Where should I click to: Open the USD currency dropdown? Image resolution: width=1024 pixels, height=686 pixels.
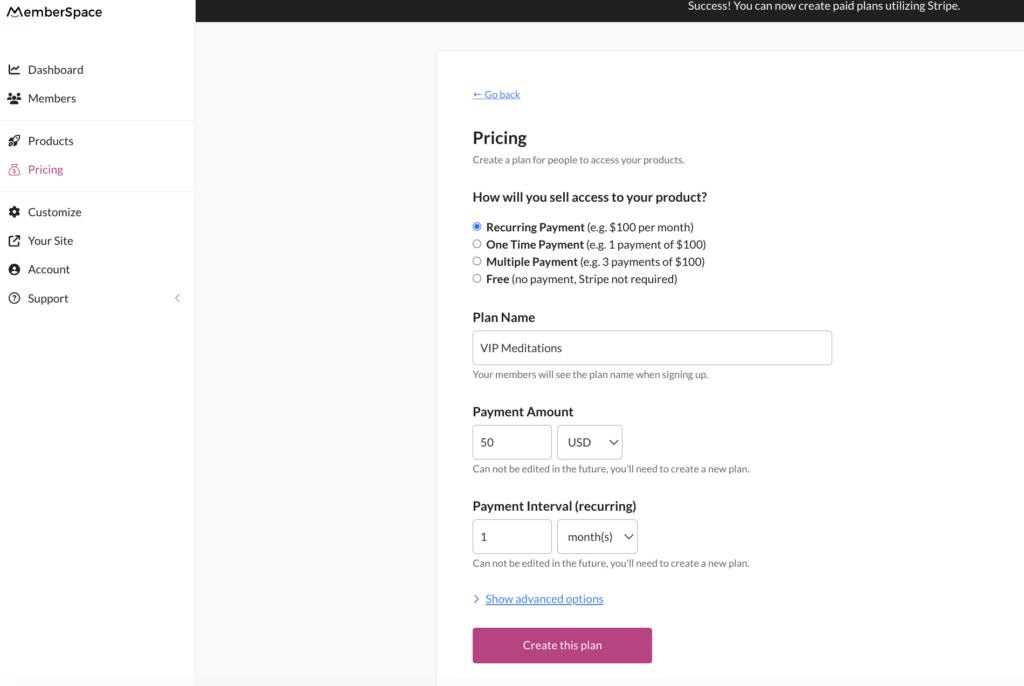pyautogui.click(x=589, y=442)
